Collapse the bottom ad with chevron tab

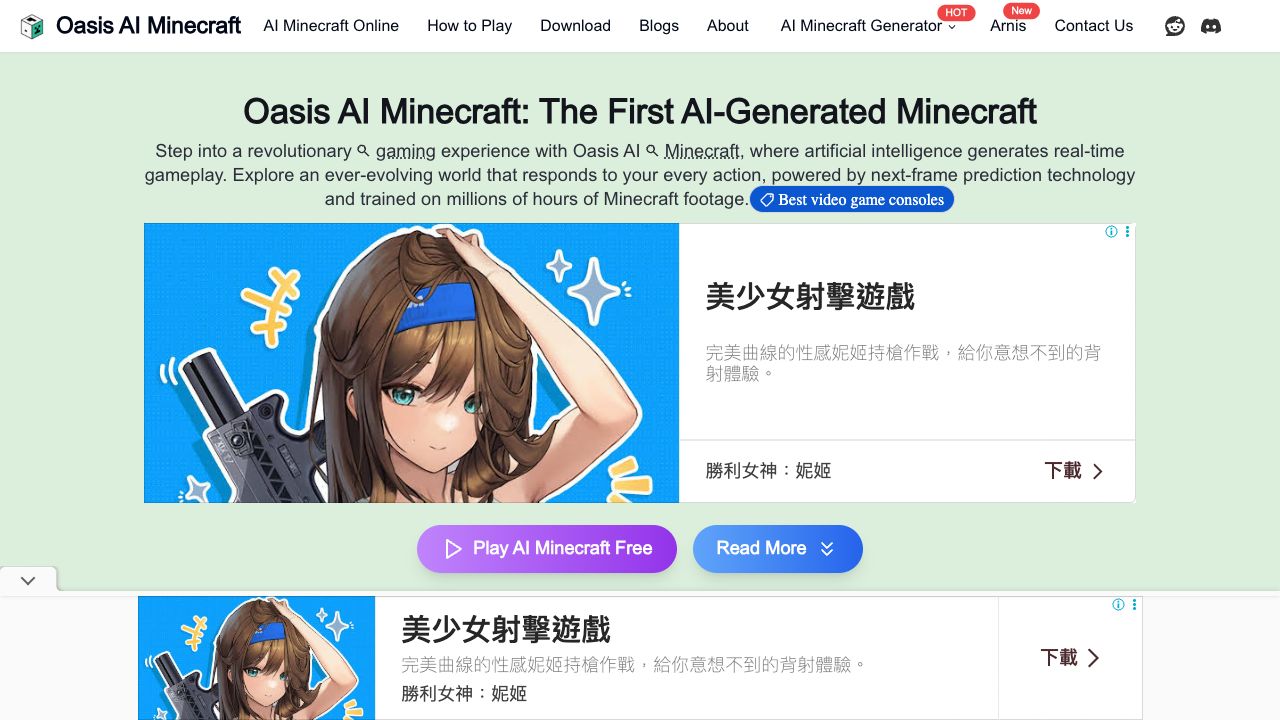(28, 580)
